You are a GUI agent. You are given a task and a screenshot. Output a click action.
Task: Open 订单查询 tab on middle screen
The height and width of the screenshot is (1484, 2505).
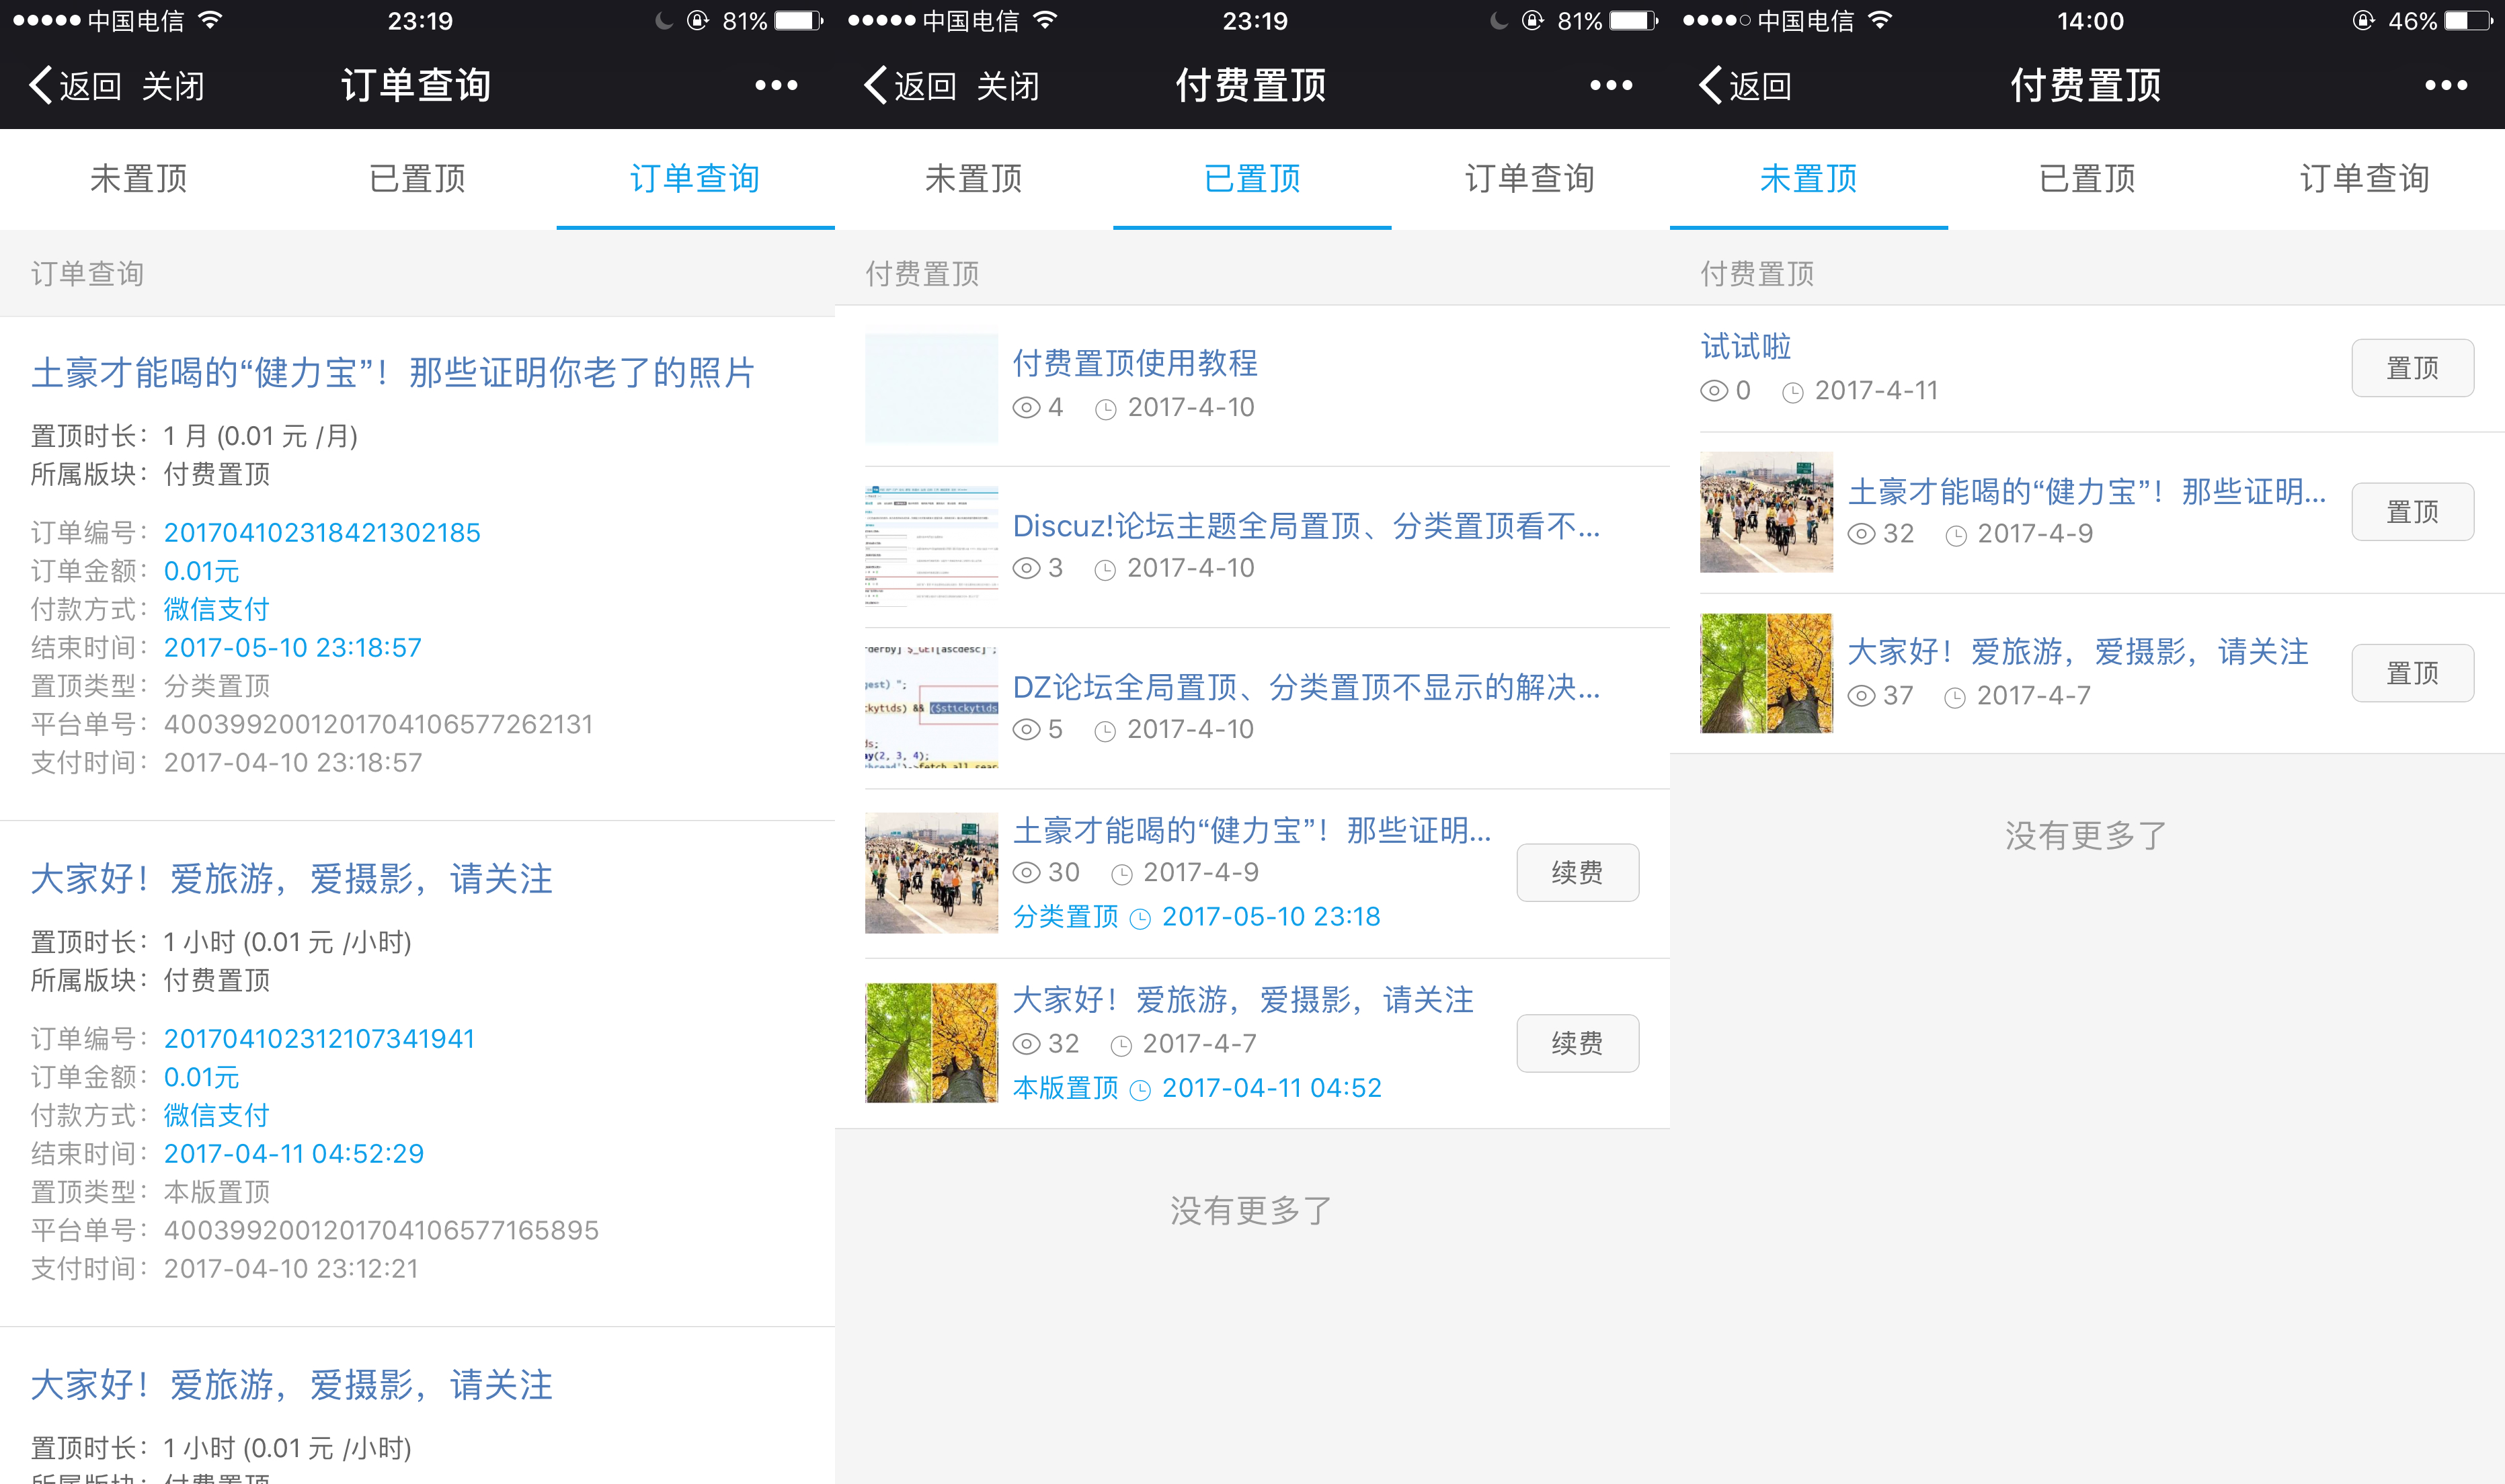point(1530,179)
